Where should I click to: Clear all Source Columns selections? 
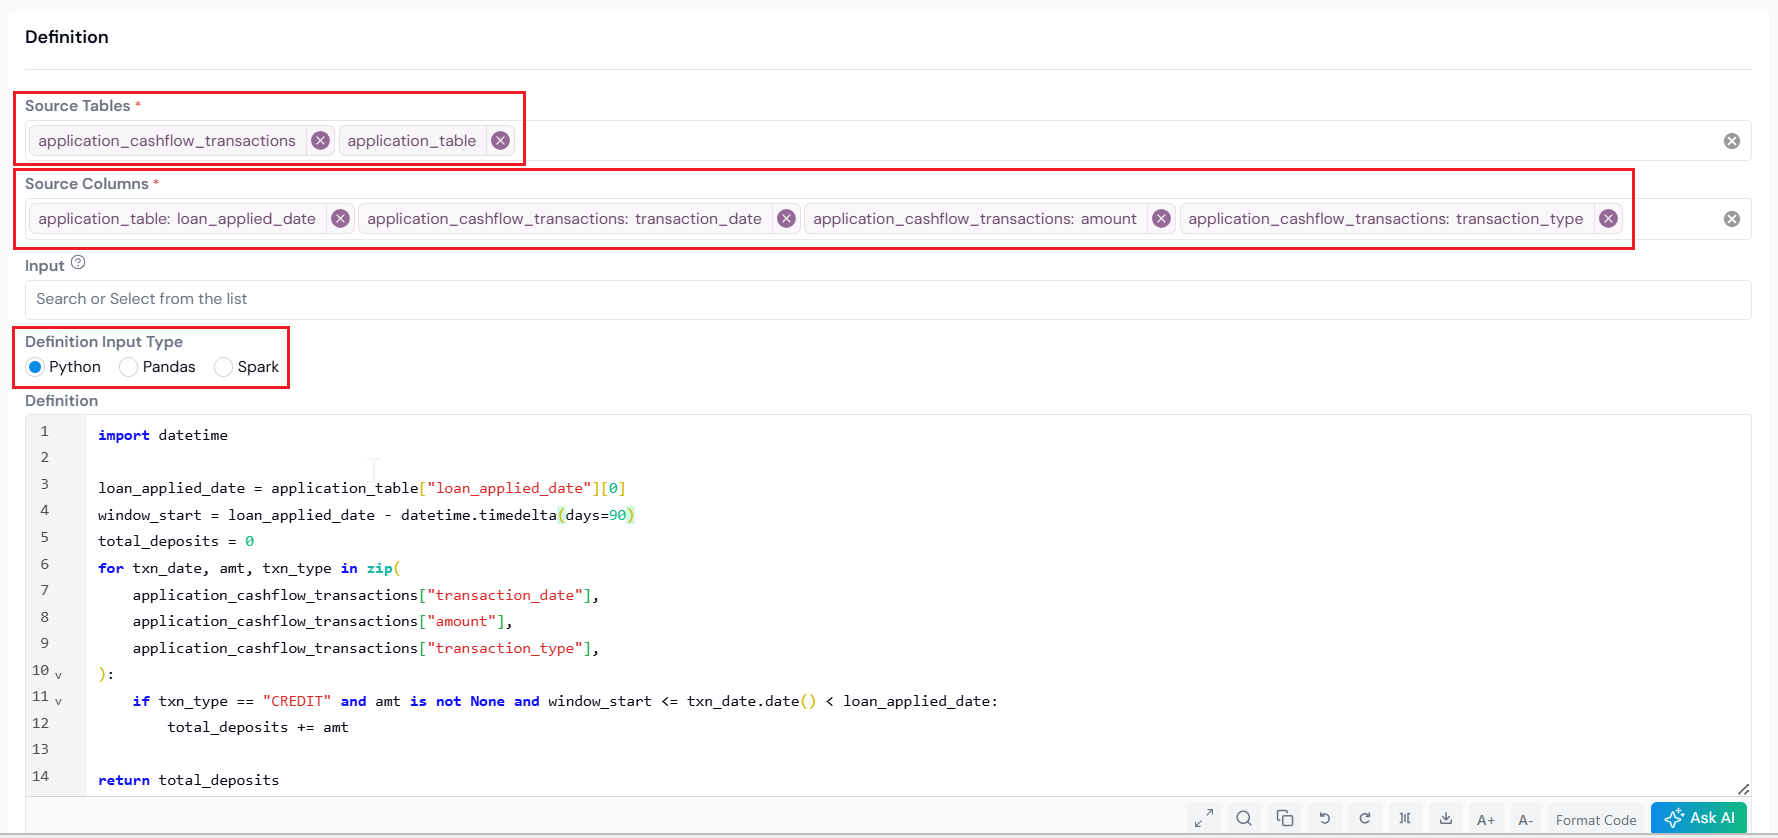1732,219
